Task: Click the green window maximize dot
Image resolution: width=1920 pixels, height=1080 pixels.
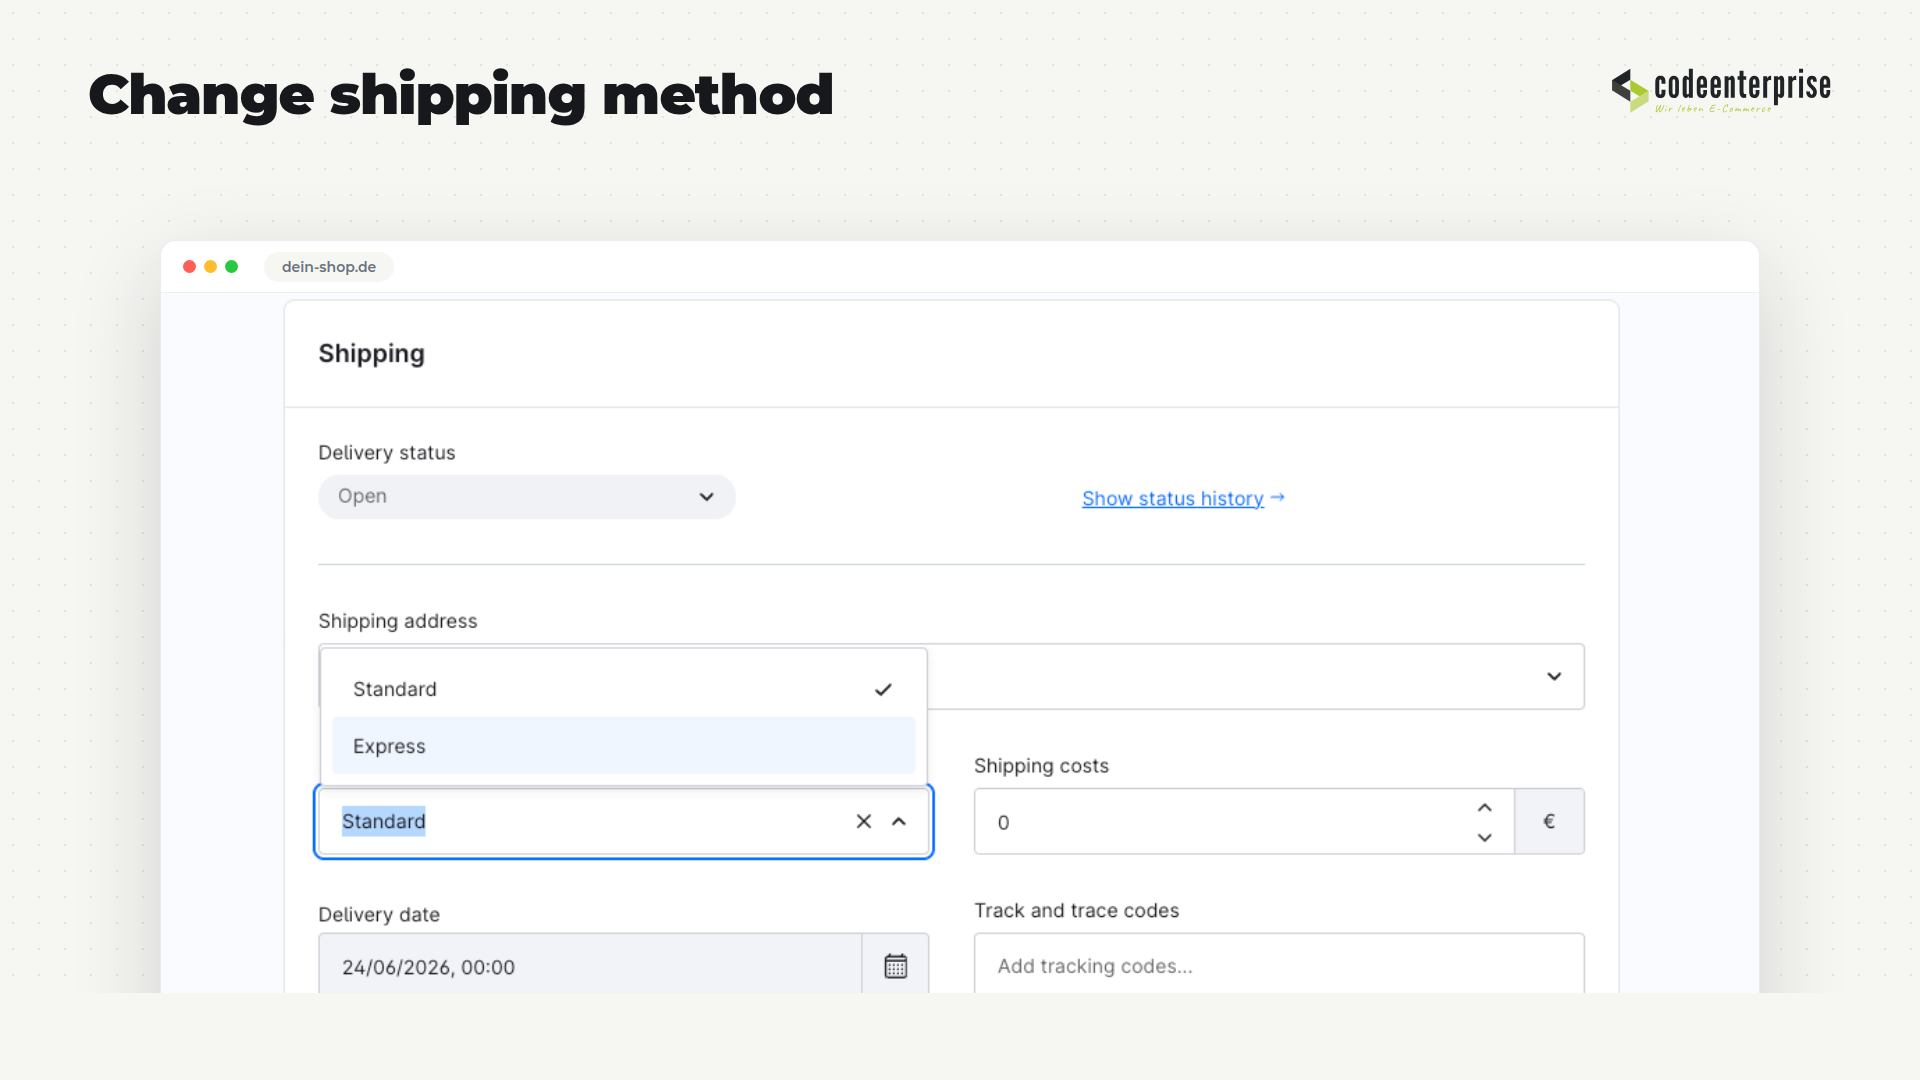Action: pos(232,267)
